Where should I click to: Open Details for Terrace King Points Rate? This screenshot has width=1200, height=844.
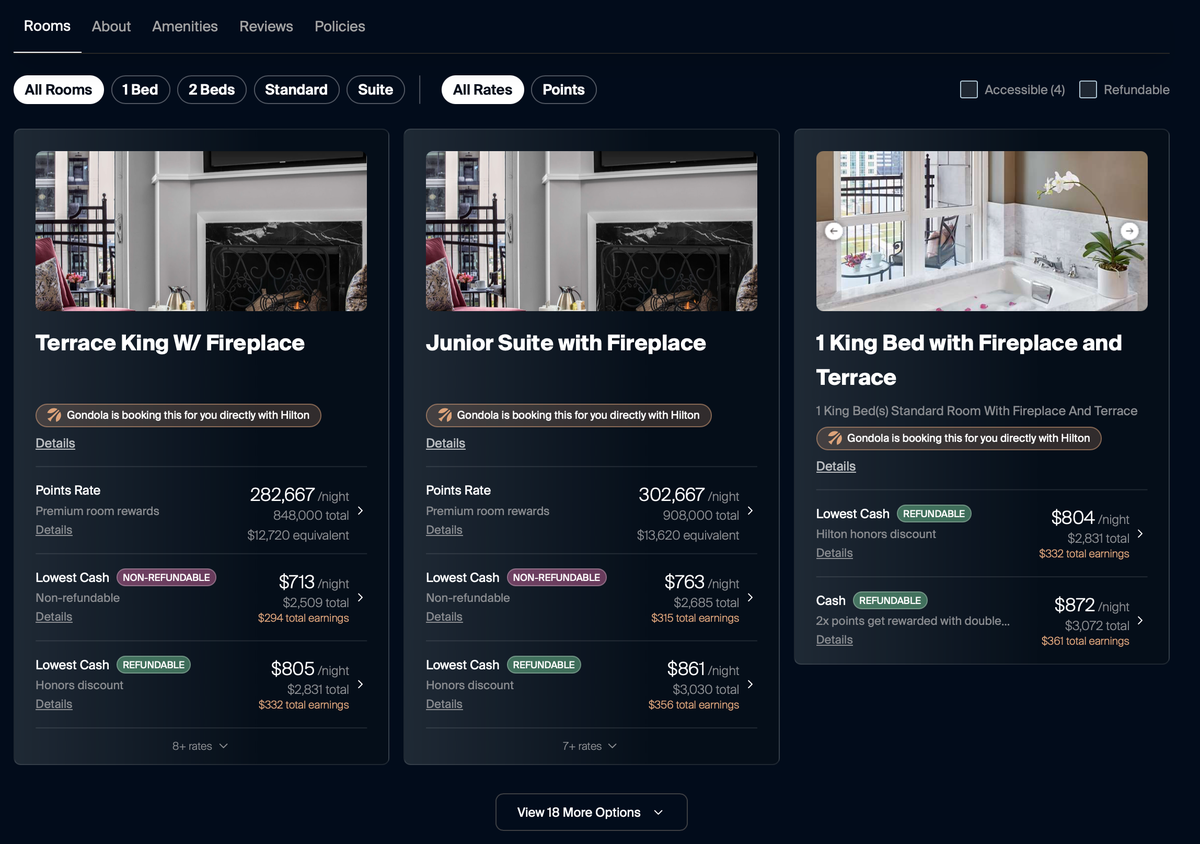[54, 530]
